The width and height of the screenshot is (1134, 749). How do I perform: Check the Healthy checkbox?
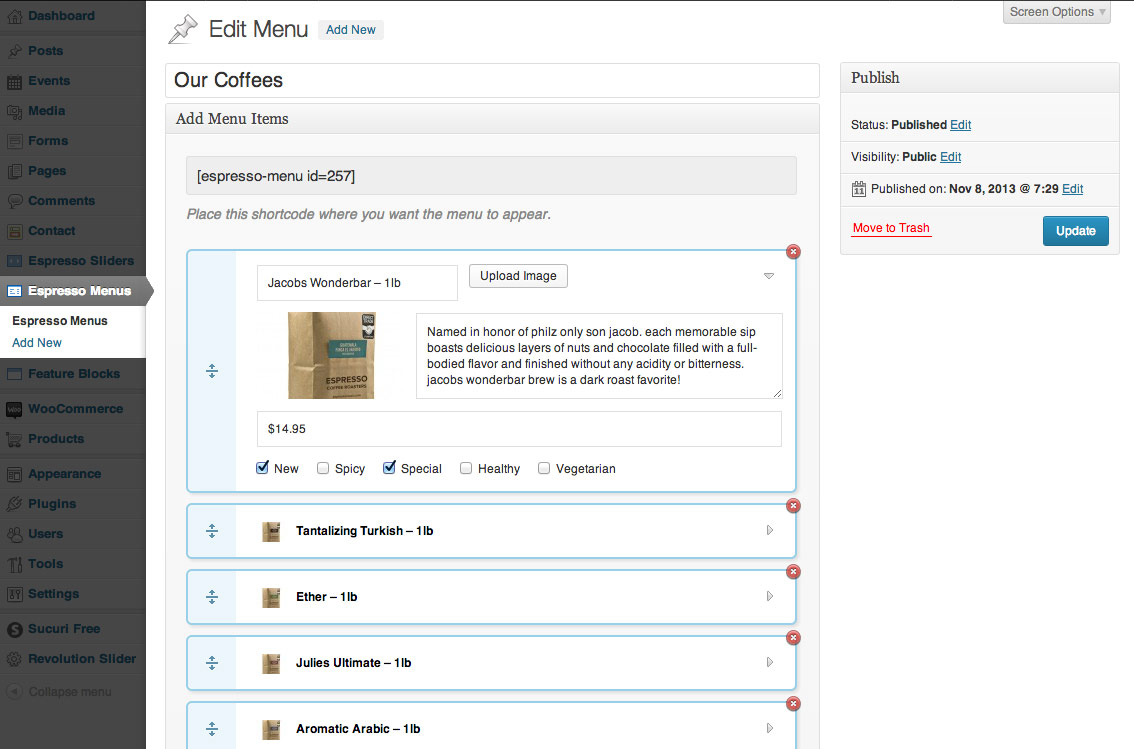coord(466,468)
